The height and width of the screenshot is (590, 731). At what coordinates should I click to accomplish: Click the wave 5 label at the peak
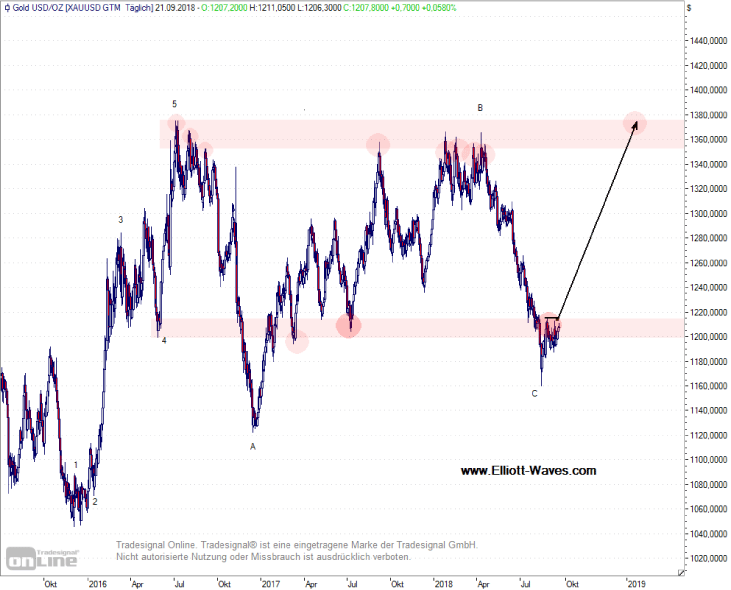pyautogui.click(x=174, y=104)
